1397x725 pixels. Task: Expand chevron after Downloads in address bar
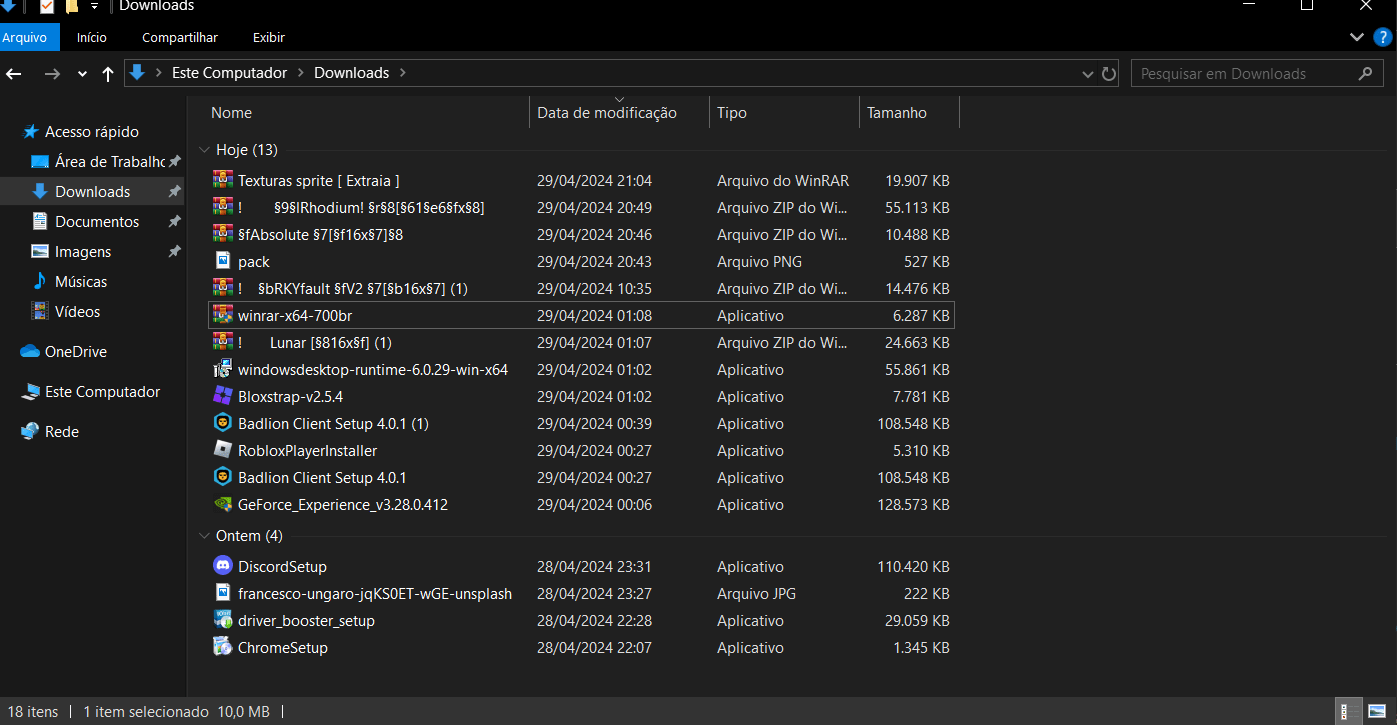402,73
